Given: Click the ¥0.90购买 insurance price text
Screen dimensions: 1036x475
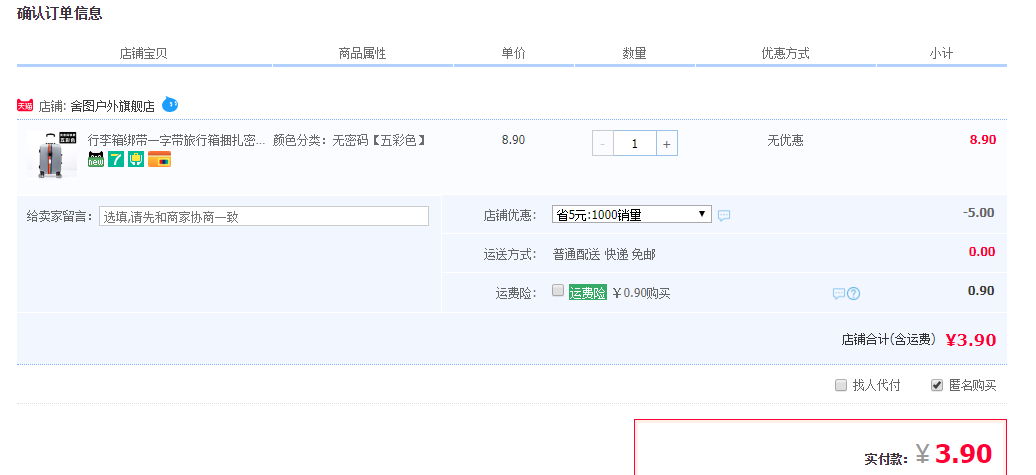Looking at the screenshot, I should click(642, 294).
